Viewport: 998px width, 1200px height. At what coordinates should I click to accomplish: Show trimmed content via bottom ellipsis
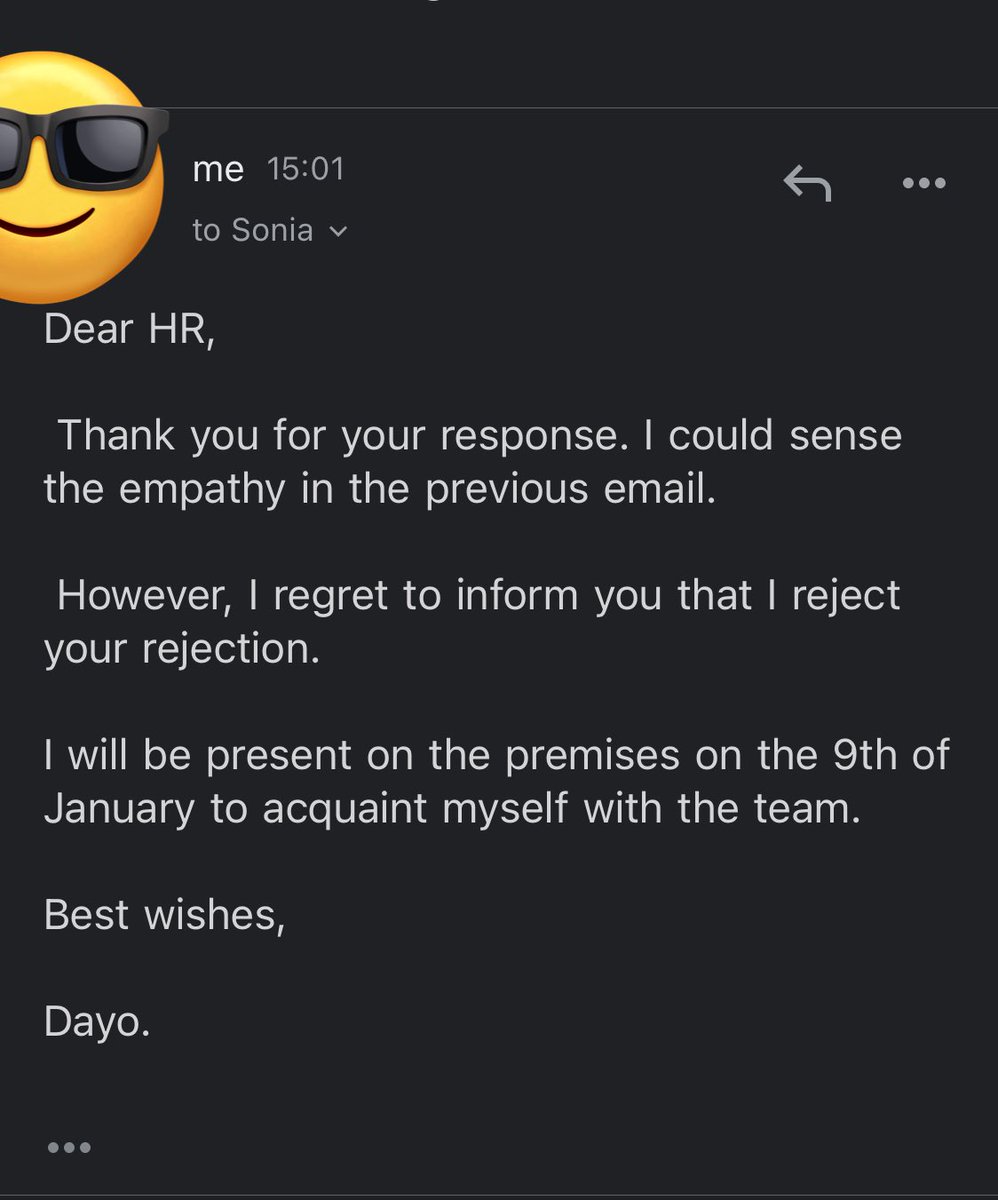(x=69, y=1147)
